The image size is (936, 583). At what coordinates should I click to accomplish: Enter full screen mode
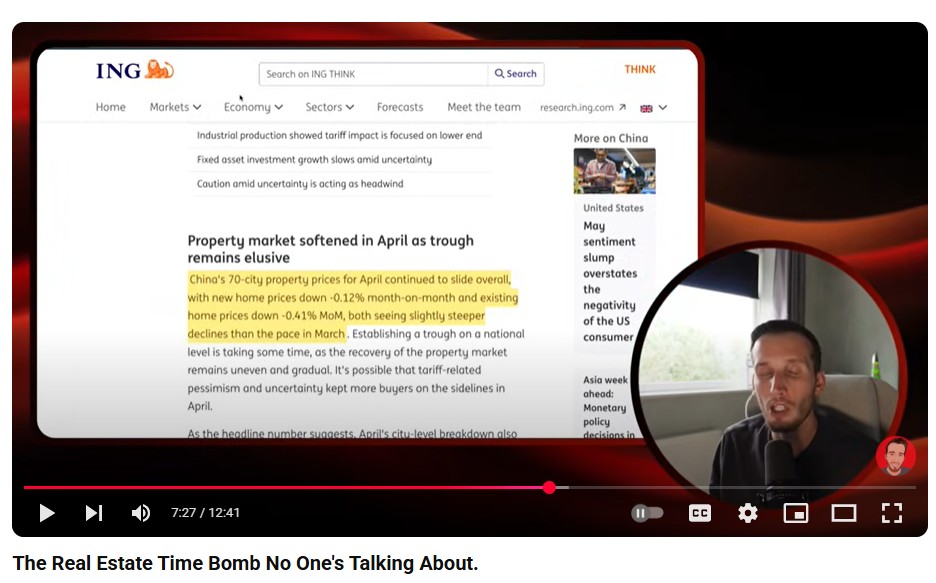892,513
